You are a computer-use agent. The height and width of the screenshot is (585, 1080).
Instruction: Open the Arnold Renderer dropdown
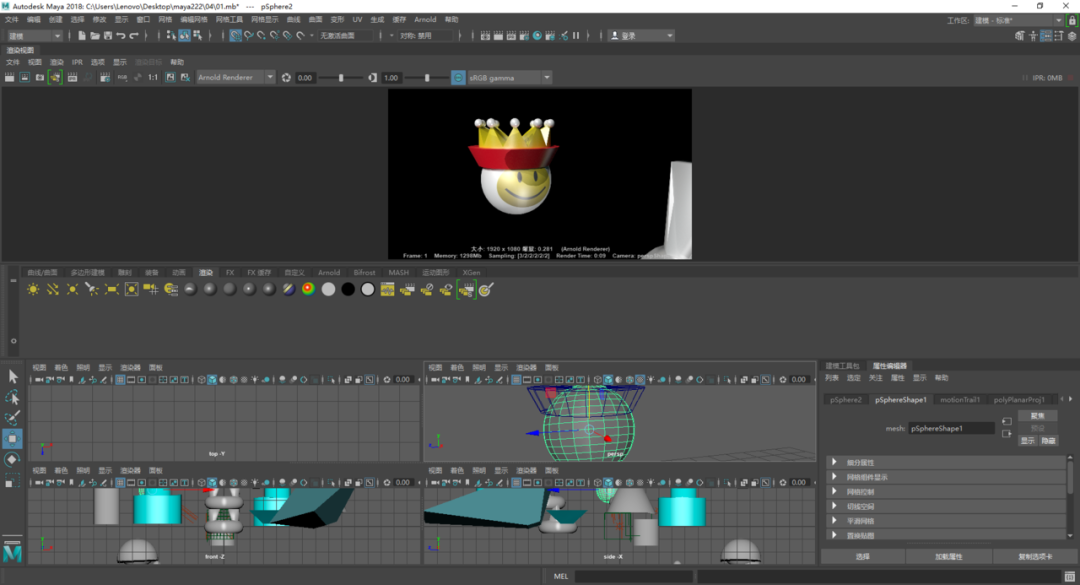[x=236, y=78]
